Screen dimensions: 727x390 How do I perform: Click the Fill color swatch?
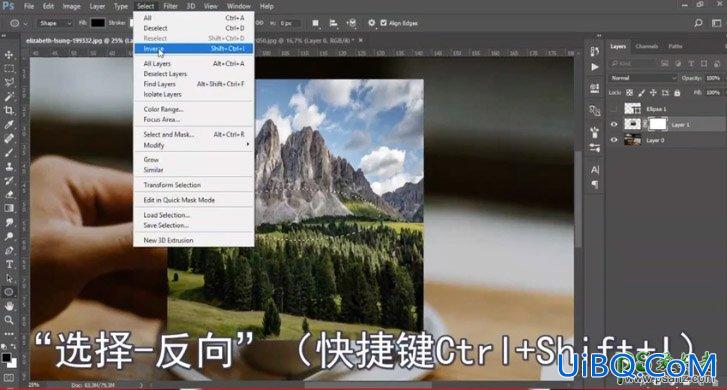(x=97, y=23)
